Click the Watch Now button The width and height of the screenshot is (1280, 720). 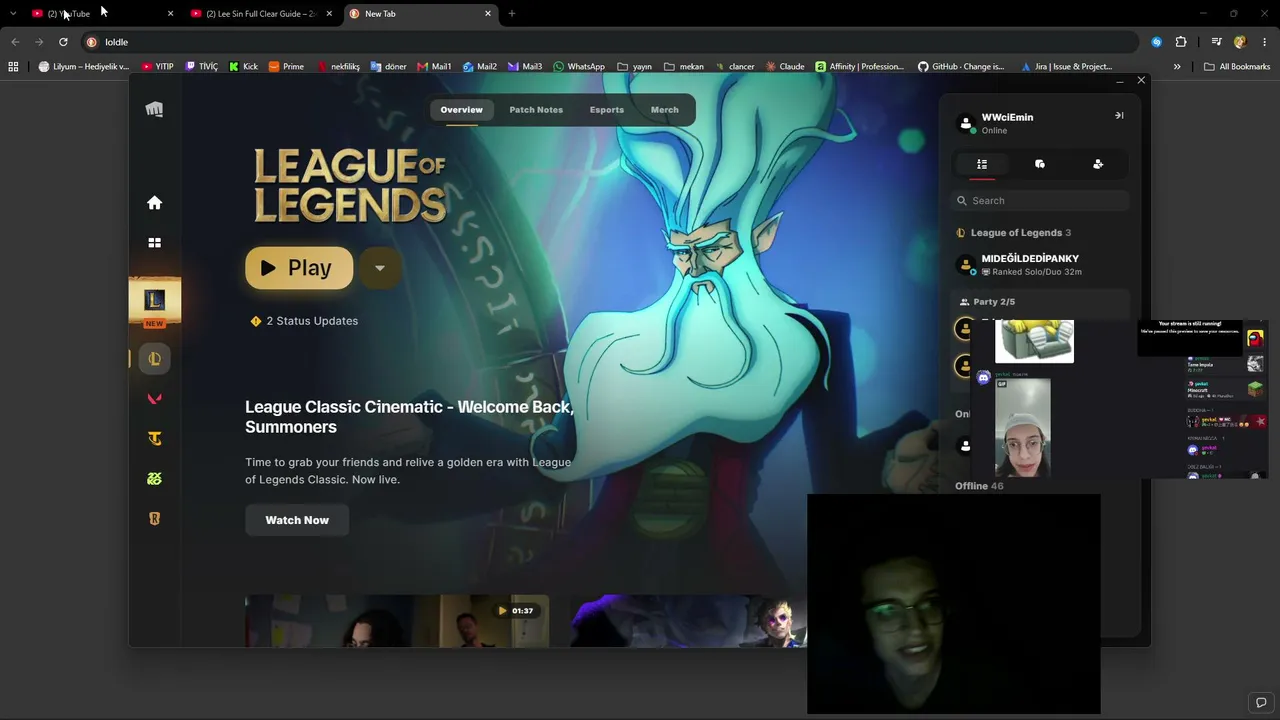click(x=297, y=520)
